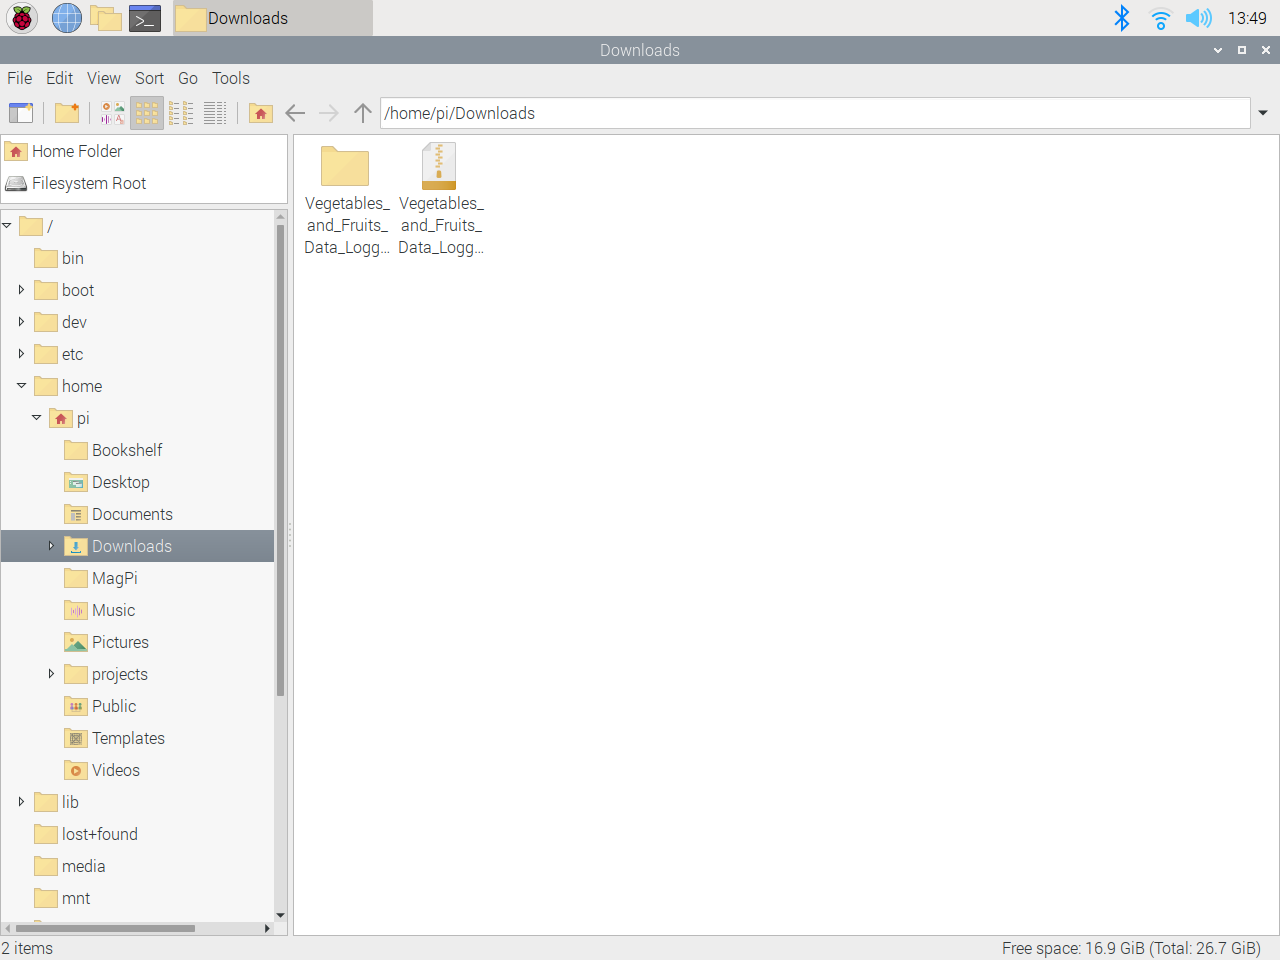1280x960 pixels.
Task: Click the "2 items" status bar text
Action: click(x=27, y=948)
